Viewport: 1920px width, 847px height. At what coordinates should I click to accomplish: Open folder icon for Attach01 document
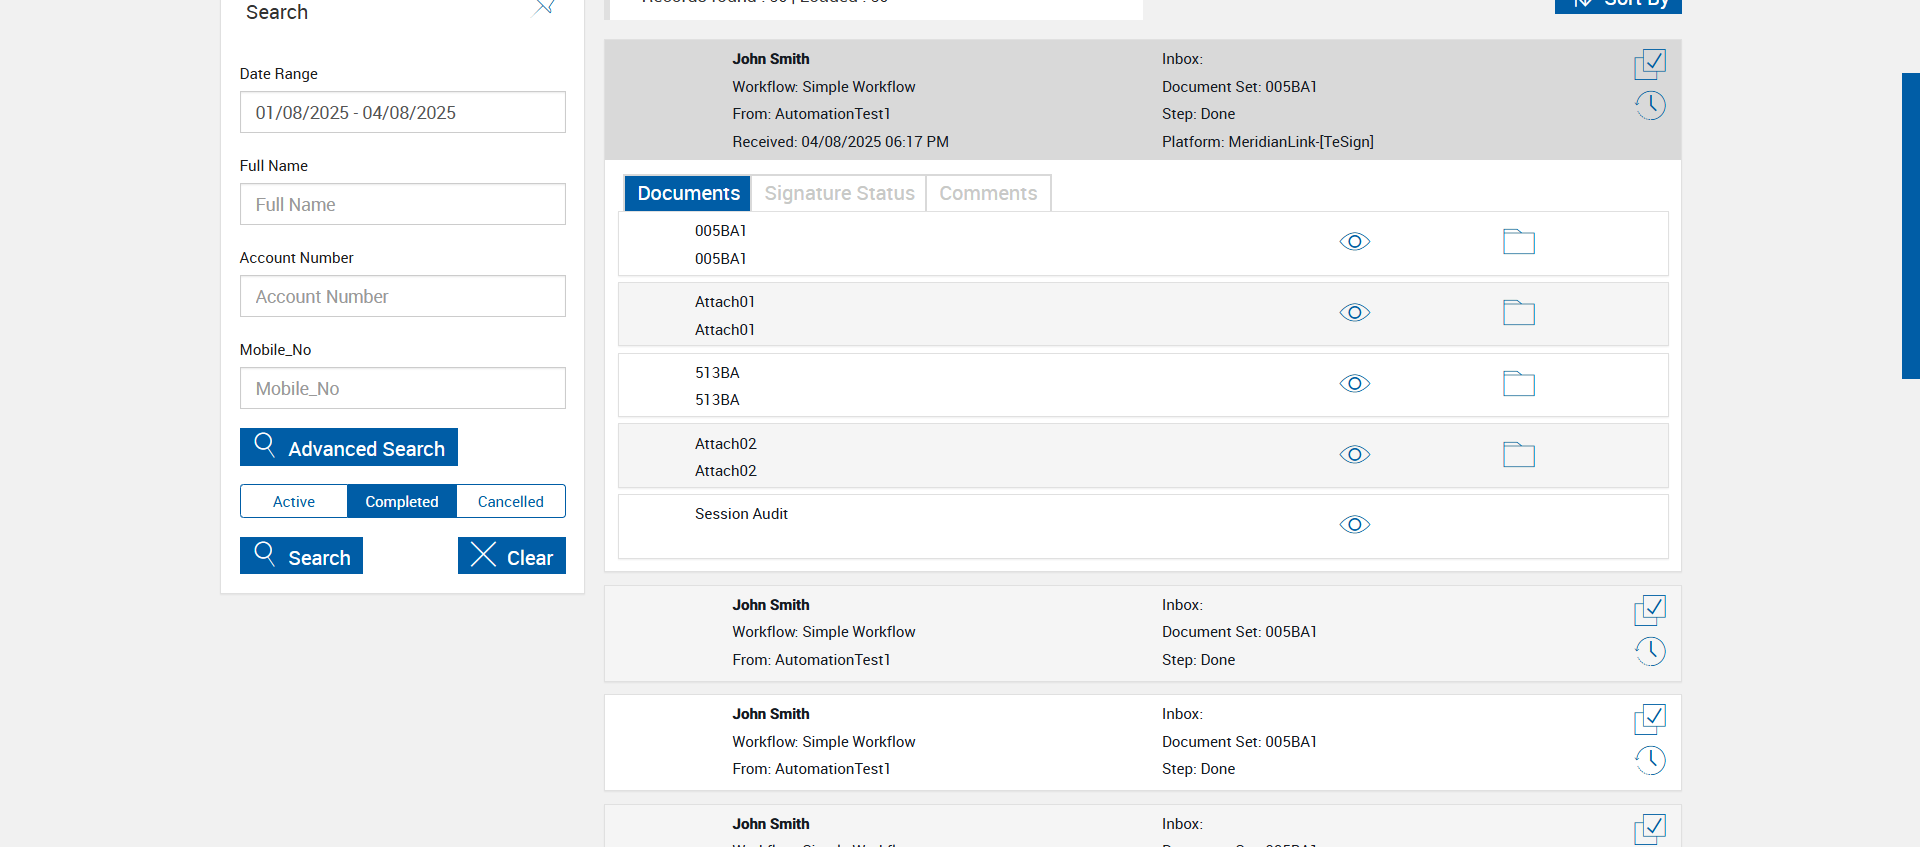point(1518,313)
